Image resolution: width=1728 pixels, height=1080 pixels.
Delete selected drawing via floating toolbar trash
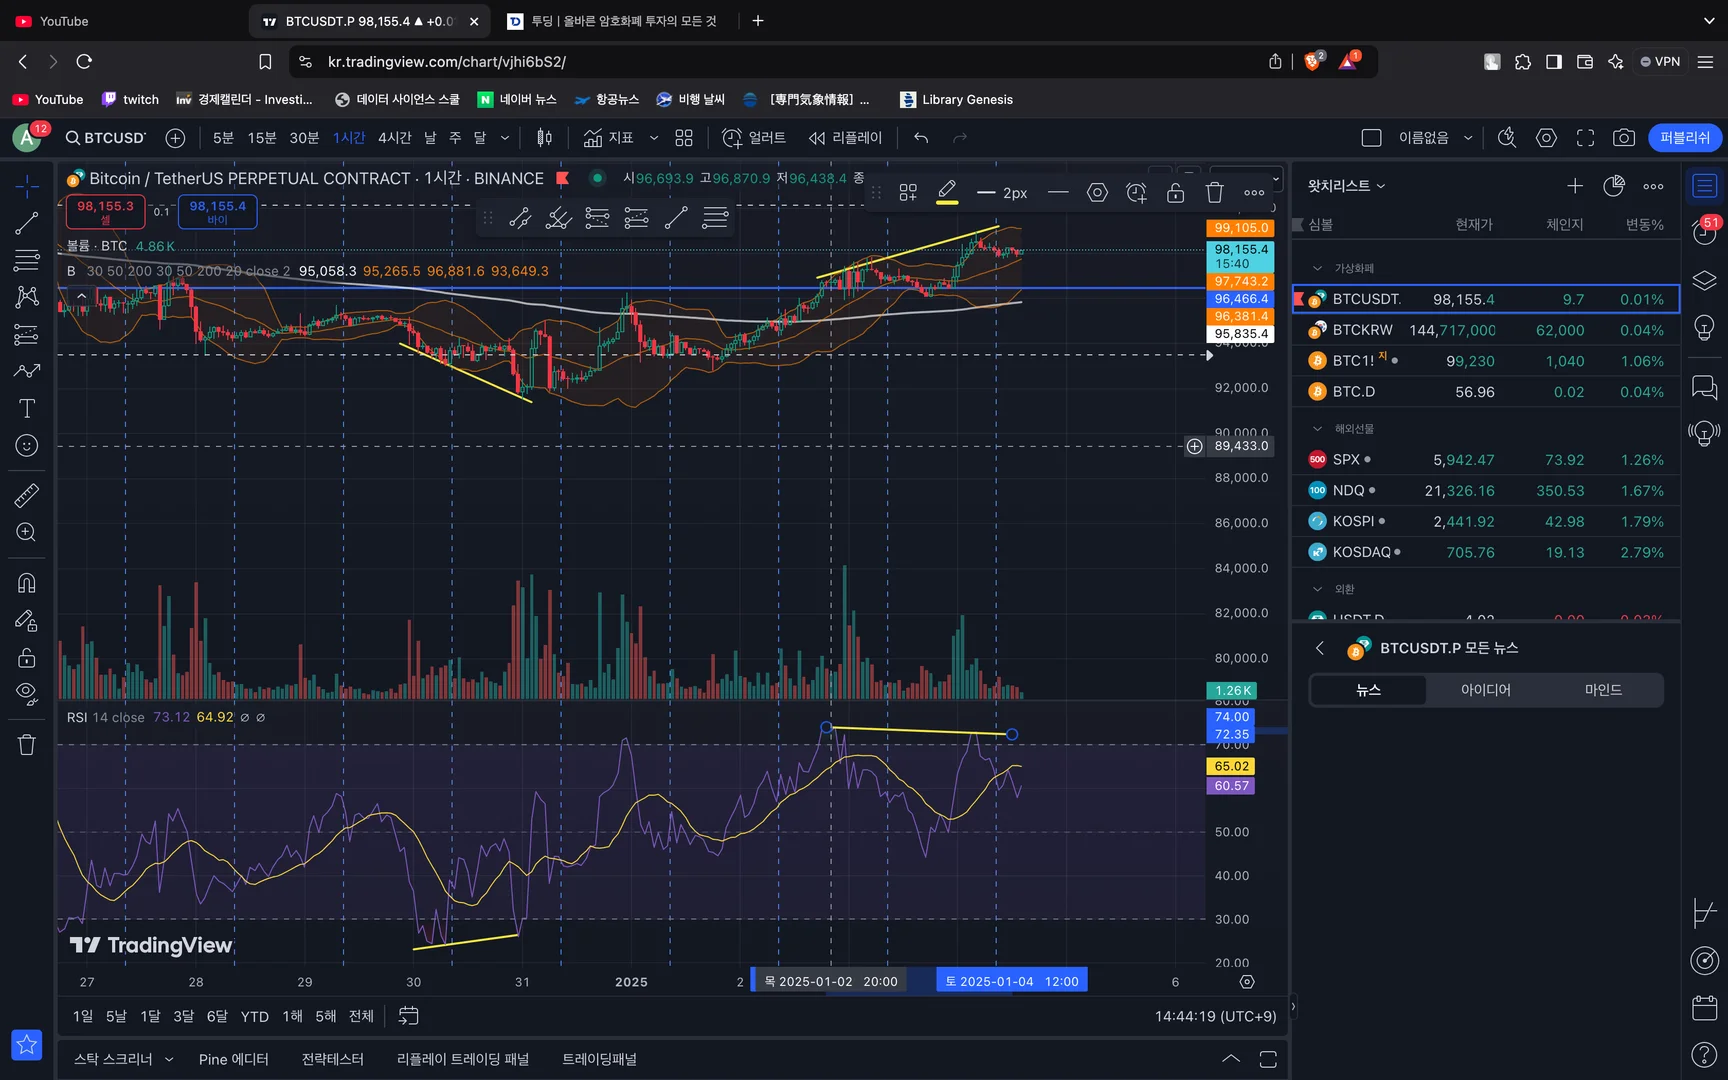[1214, 193]
